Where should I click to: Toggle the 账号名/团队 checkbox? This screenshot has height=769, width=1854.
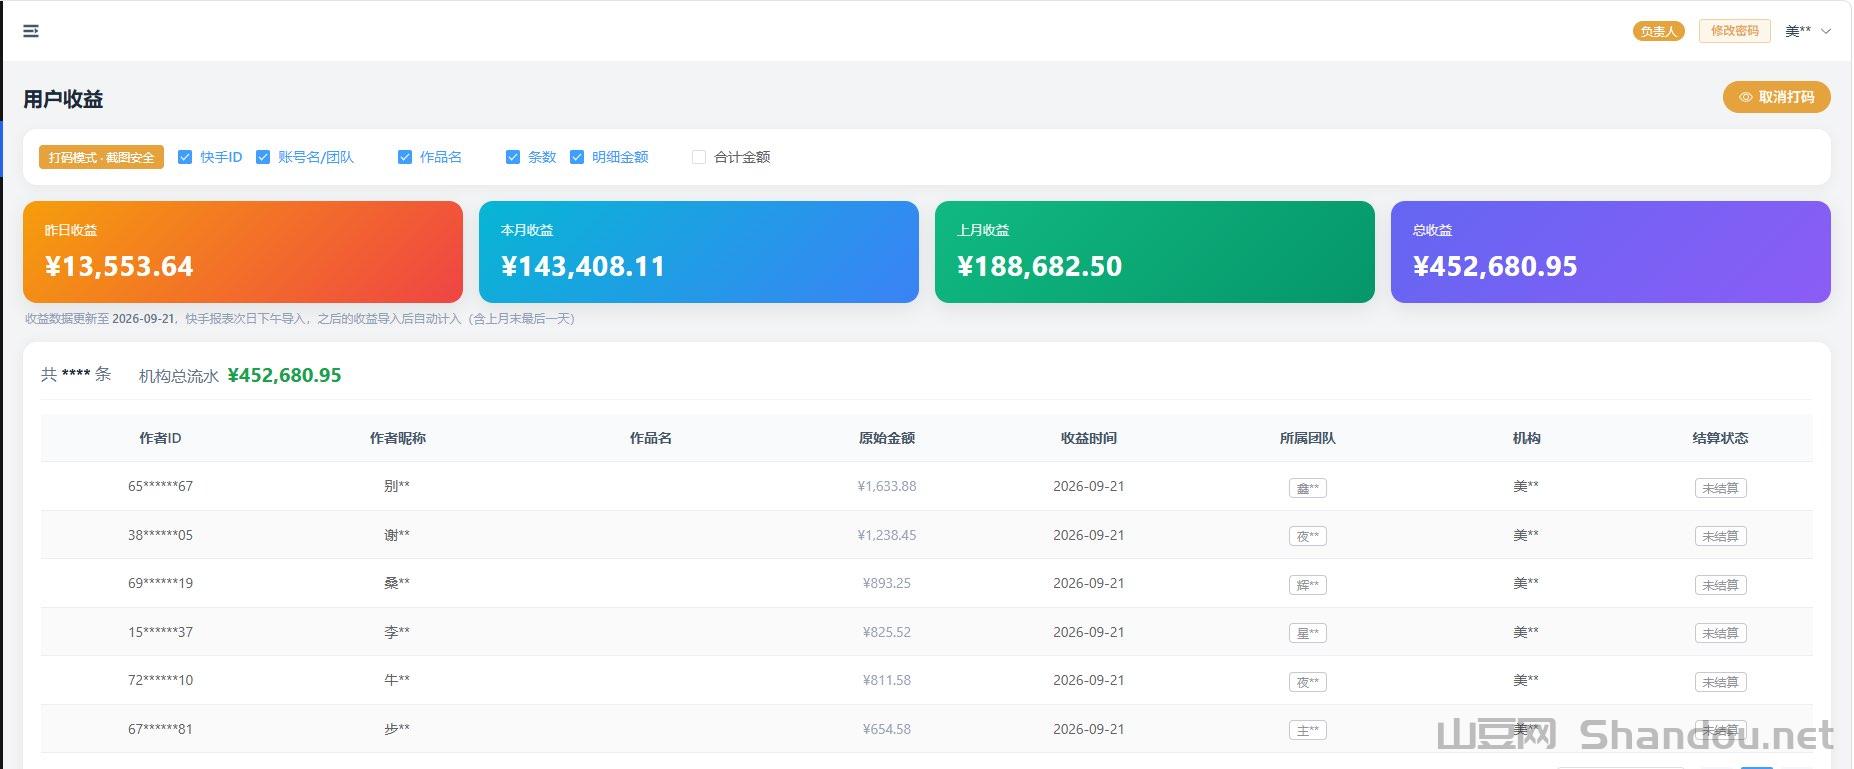click(263, 157)
